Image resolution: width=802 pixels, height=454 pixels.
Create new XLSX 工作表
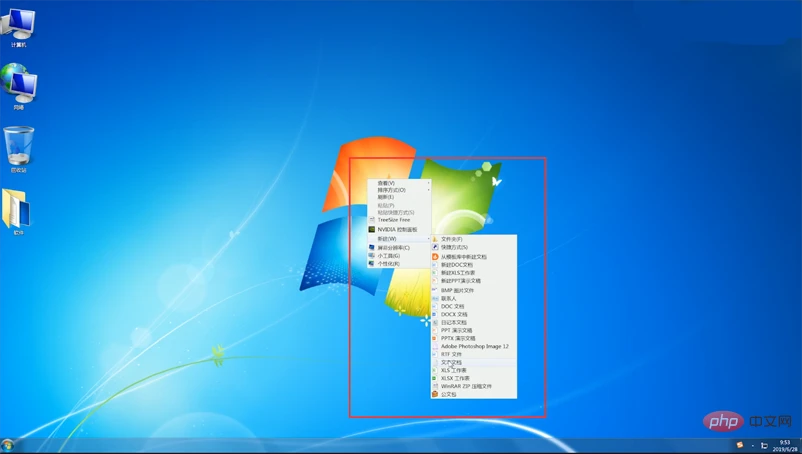point(474,378)
